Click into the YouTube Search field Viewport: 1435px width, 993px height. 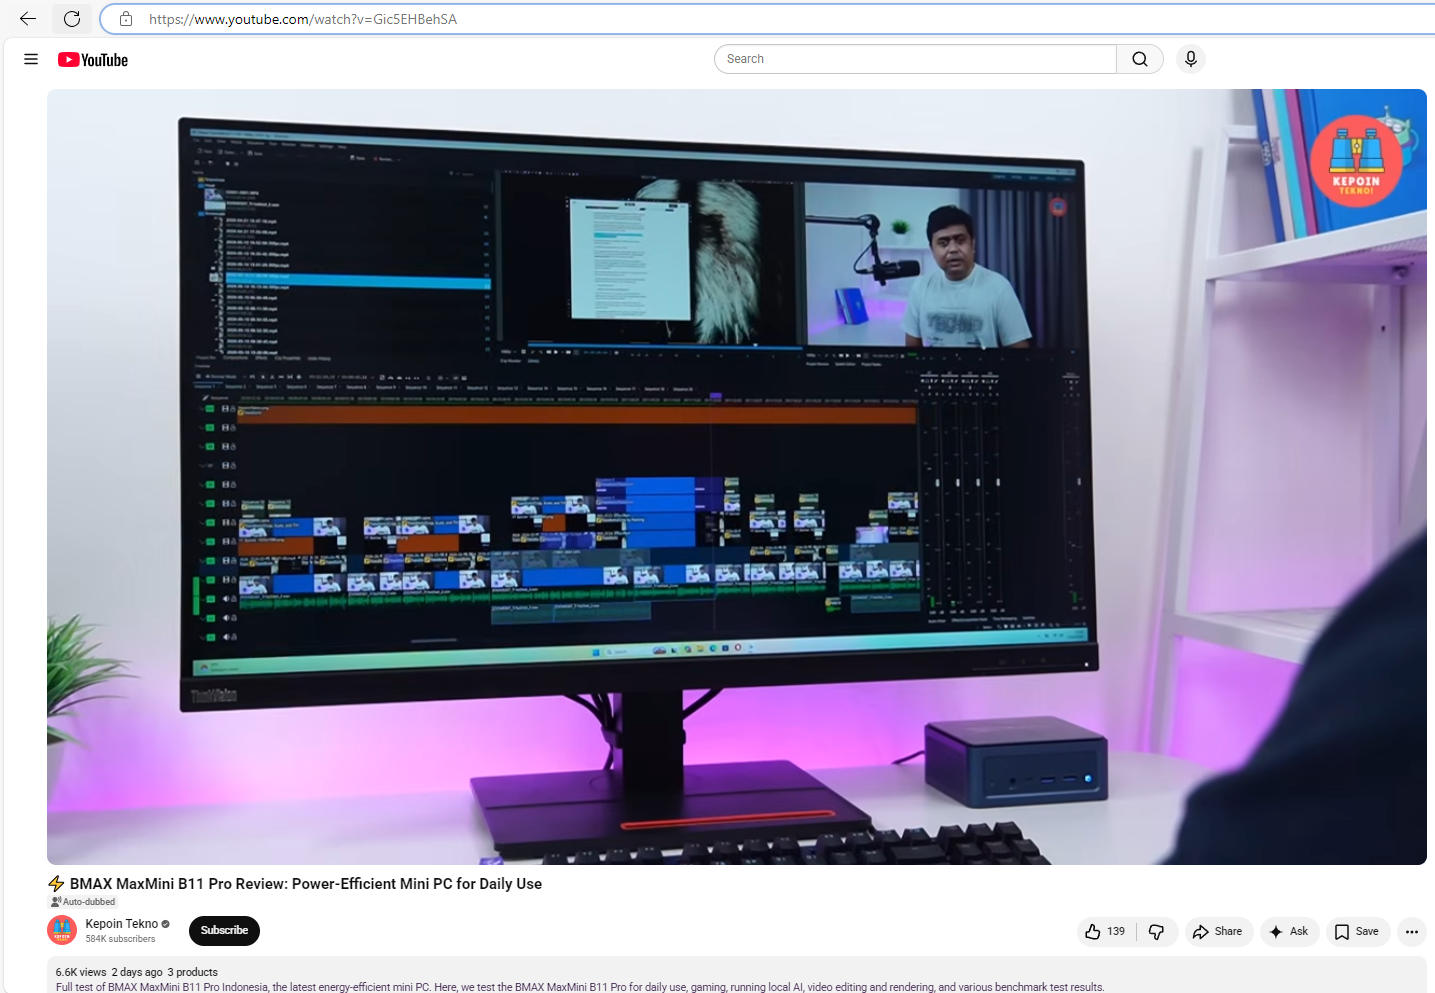coord(915,59)
